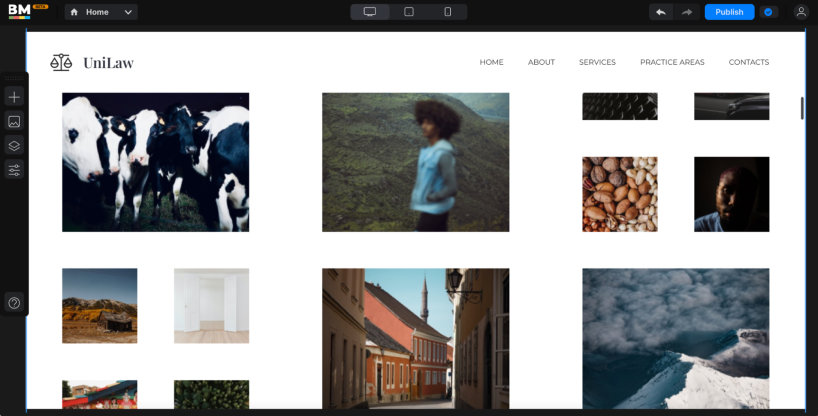818x416 pixels.
Task: Go to HOME navigation item
Action: pos(491,62)
